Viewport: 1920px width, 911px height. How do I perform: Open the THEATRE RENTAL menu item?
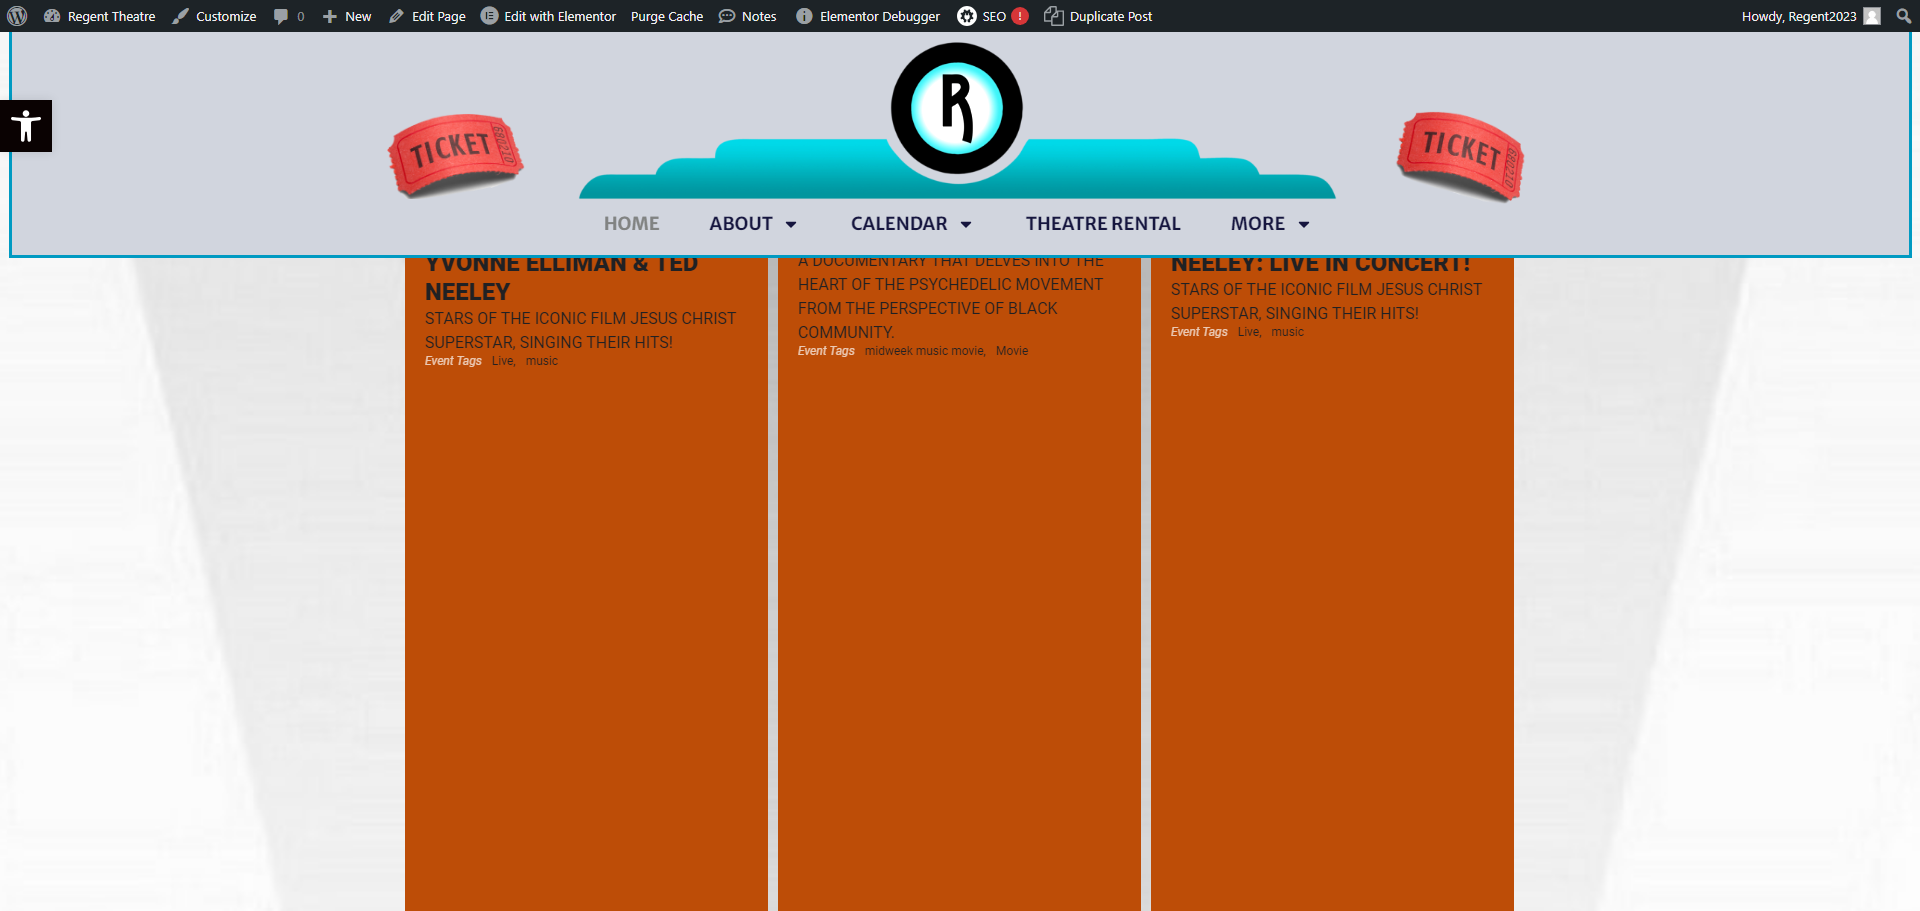click(x=1103, y=224)
